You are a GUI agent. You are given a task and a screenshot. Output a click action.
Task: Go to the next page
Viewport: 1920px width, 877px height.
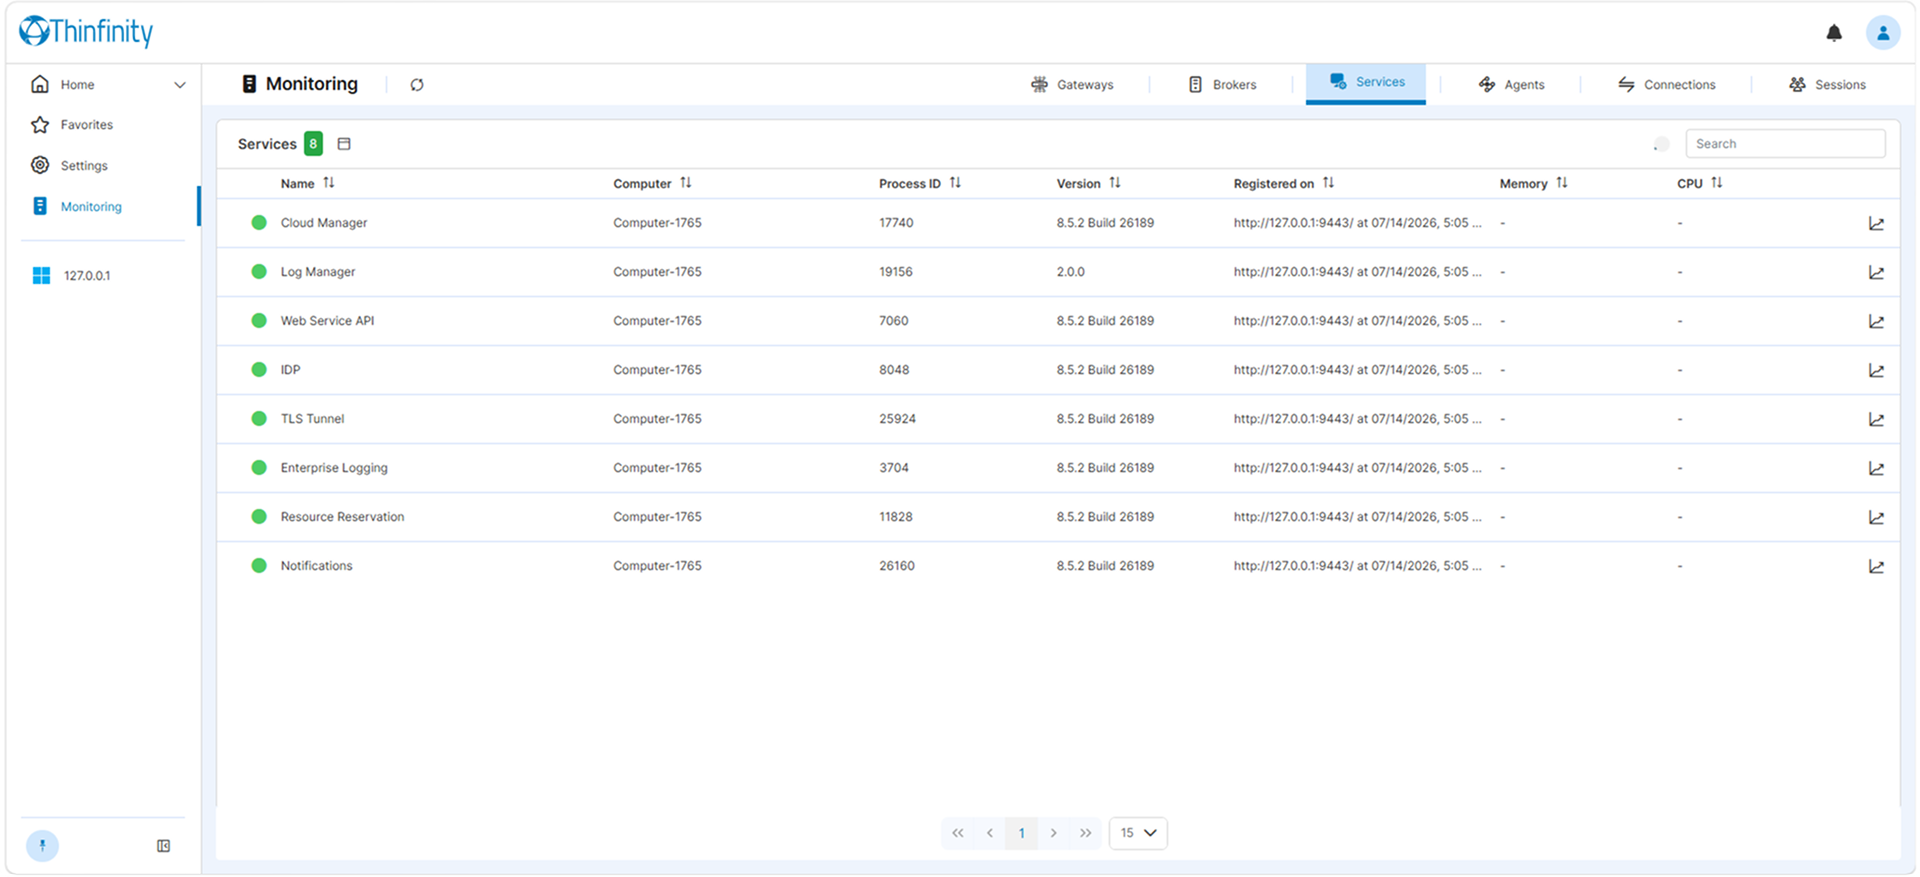click(1053, 833)
